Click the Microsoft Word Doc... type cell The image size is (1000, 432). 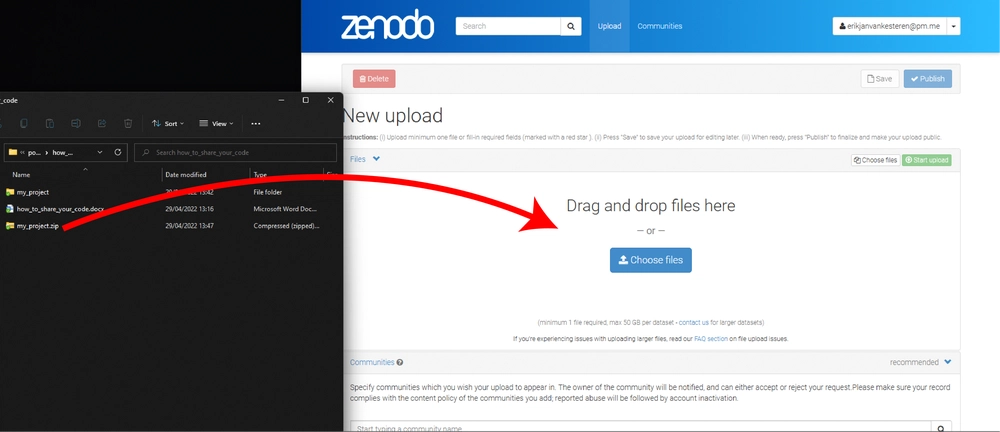(285, 209)
